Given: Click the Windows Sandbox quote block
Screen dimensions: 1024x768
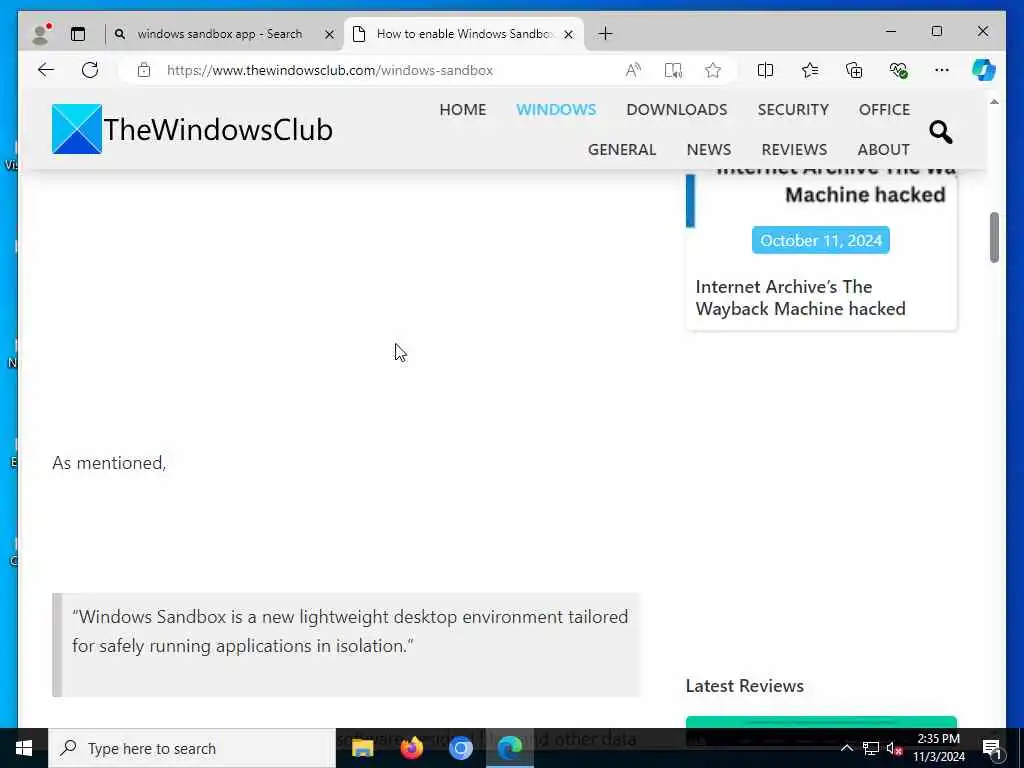Looking at the screenshot, I should [346, 645].
